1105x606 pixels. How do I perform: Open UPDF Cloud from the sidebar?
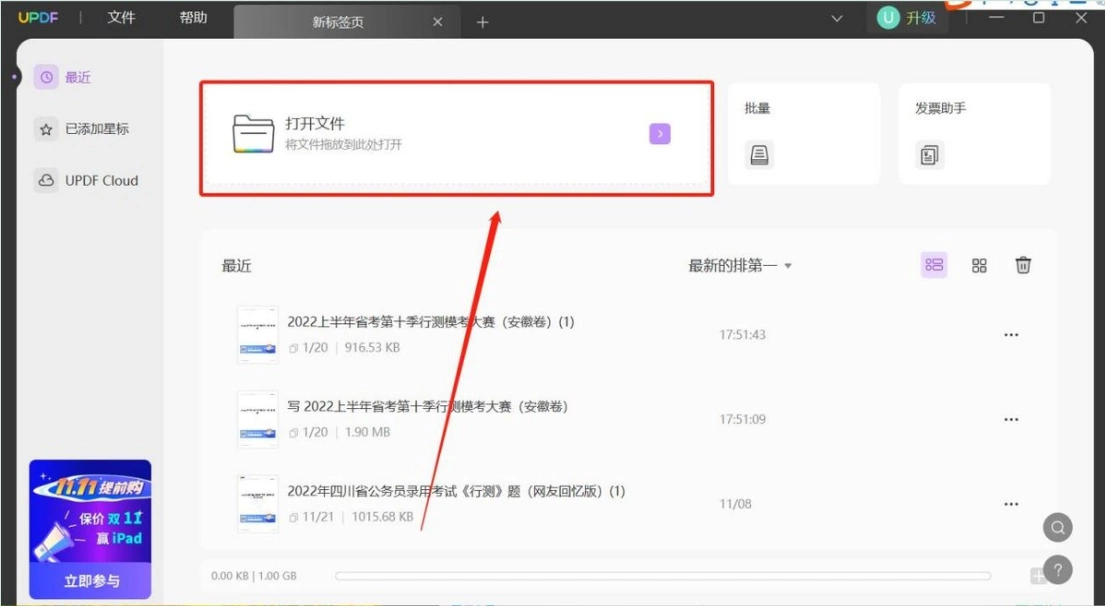(86, 180)
